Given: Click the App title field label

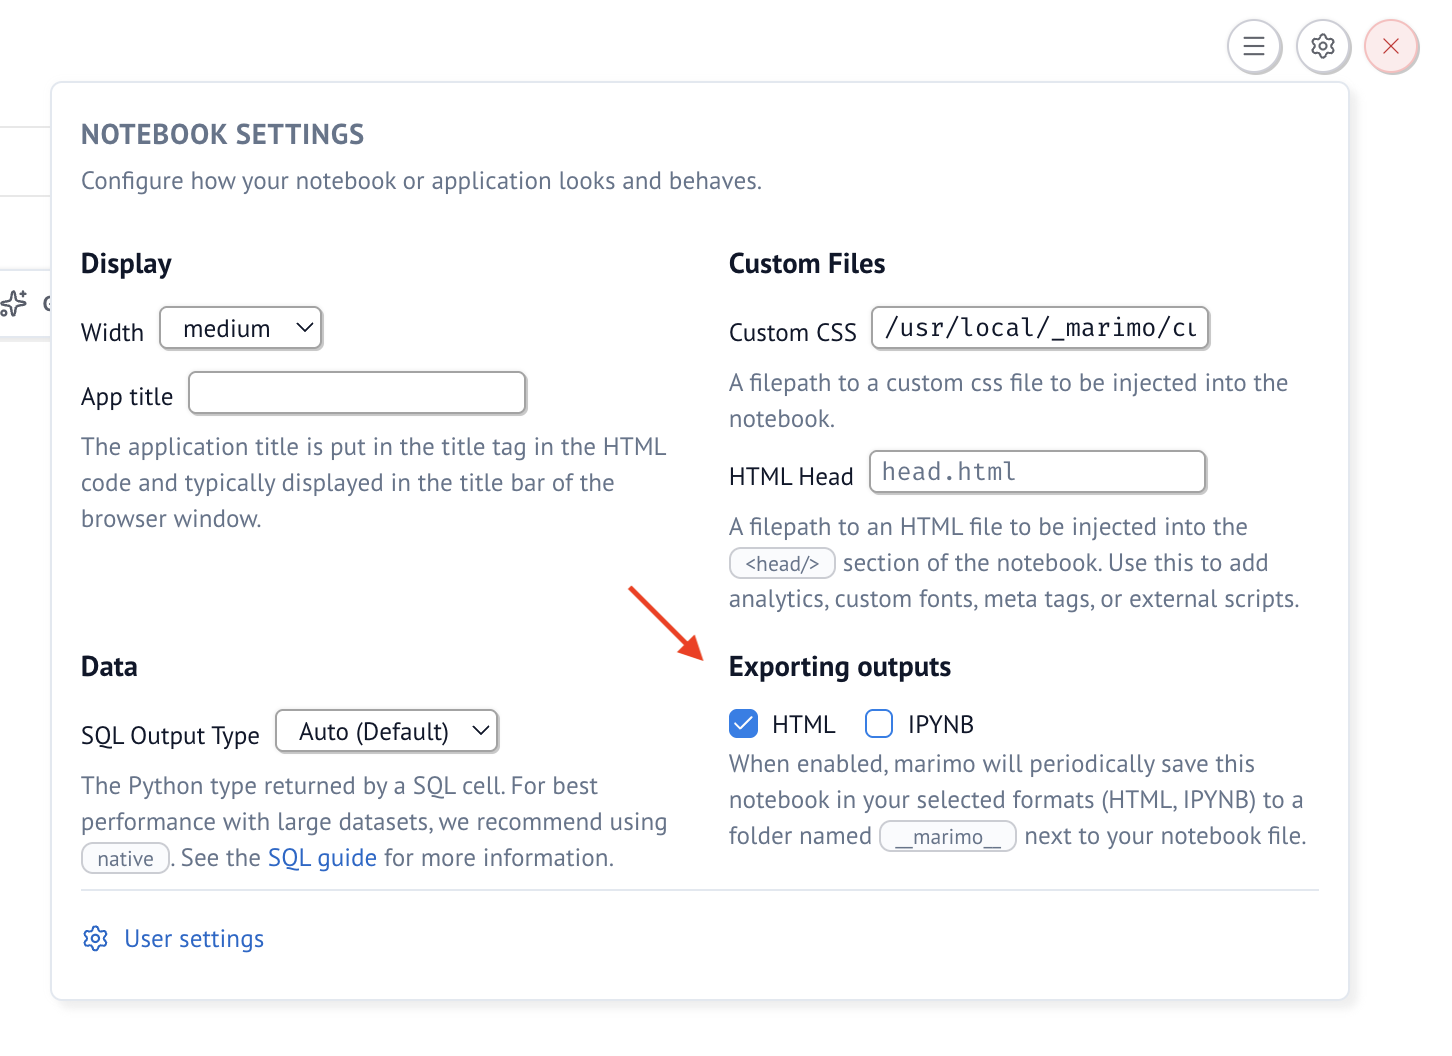Looking at the screenshot, I should tap(127, 397).
